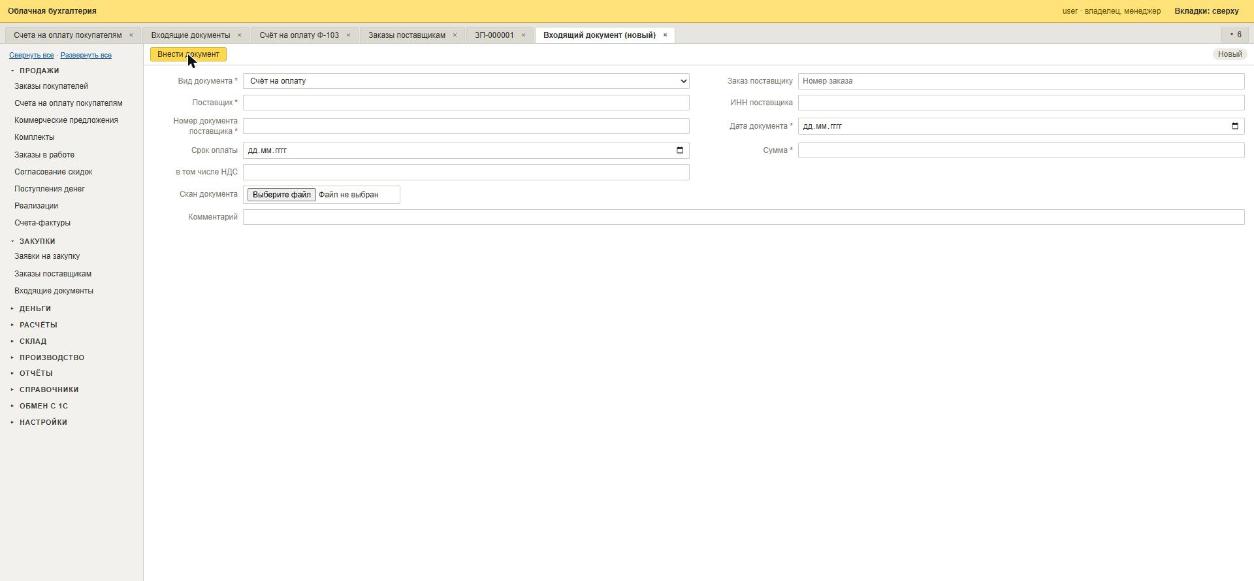Focus the в том числе НДС field
Viewport: 1254px width, 581px height.
(x=466, y=172)
